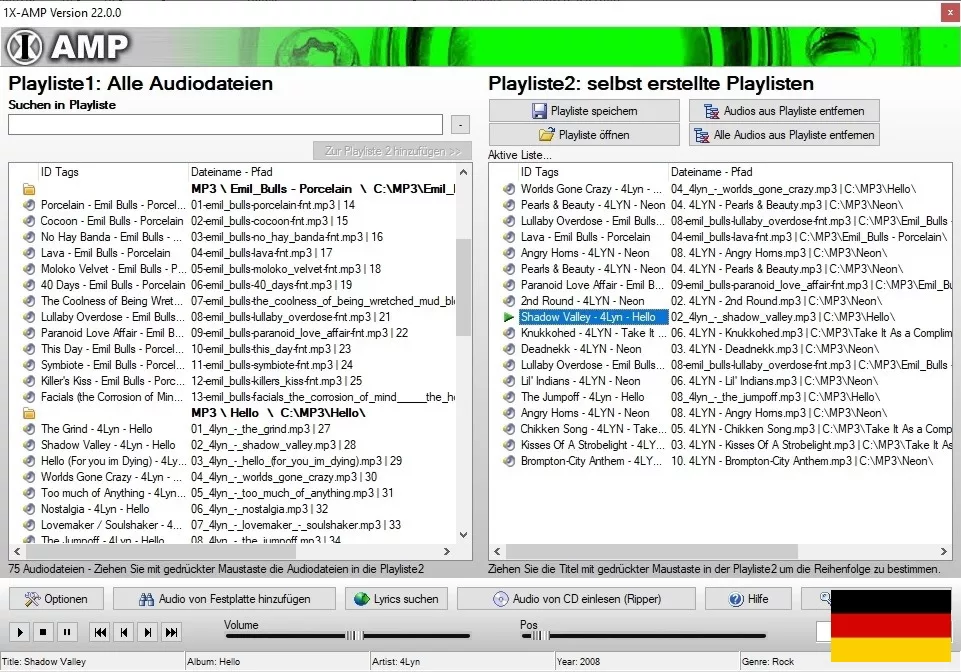Click Dateiname - Pfad column header in Playliste2

[809, 172]
